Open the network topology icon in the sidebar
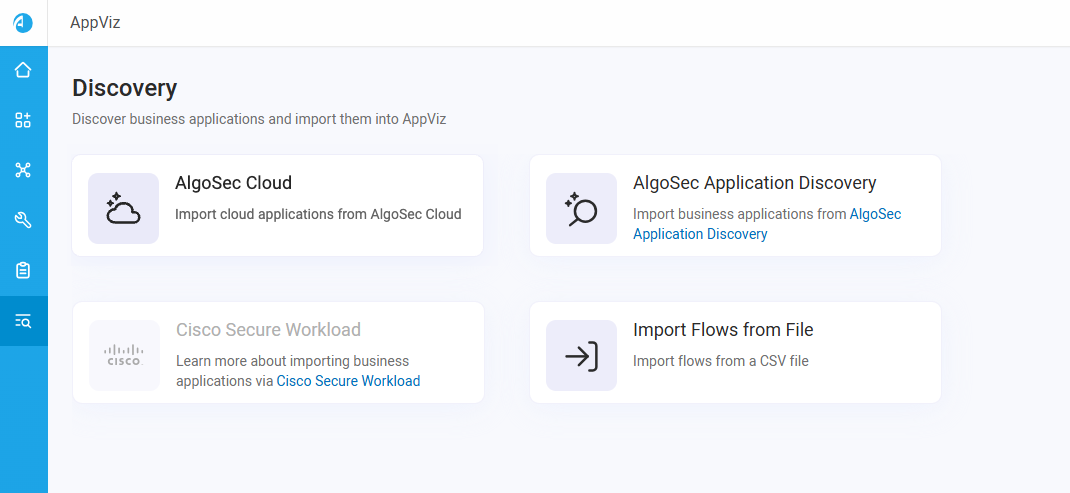Screen dimensions: 1070x493 tap(23, 170)
